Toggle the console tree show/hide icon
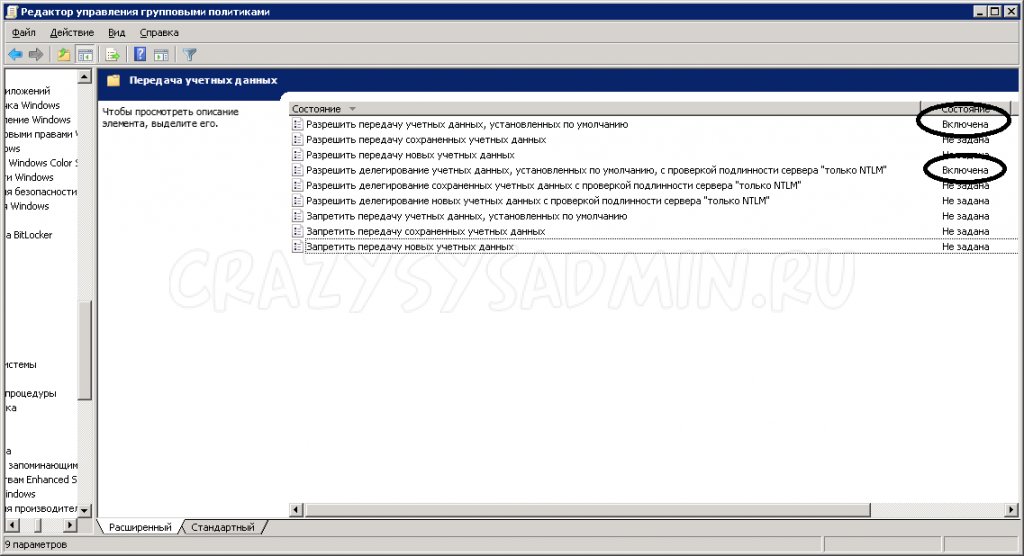This screenshot has height=556, width=1024. pyautogui.click(x=85, y=54)
